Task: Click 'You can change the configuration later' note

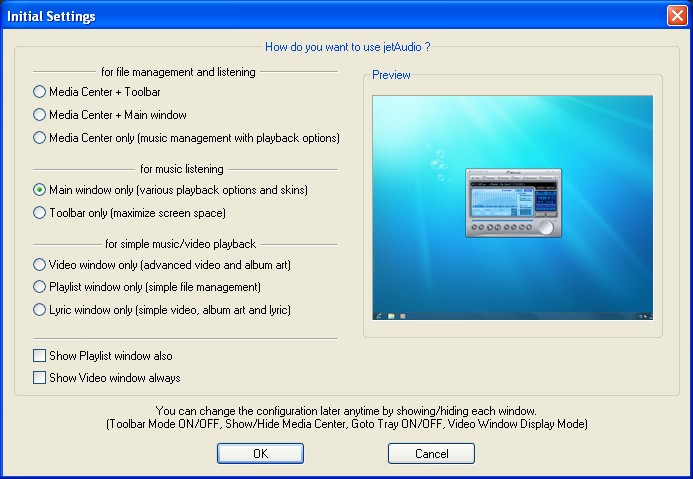Action: tap(346, 411)
